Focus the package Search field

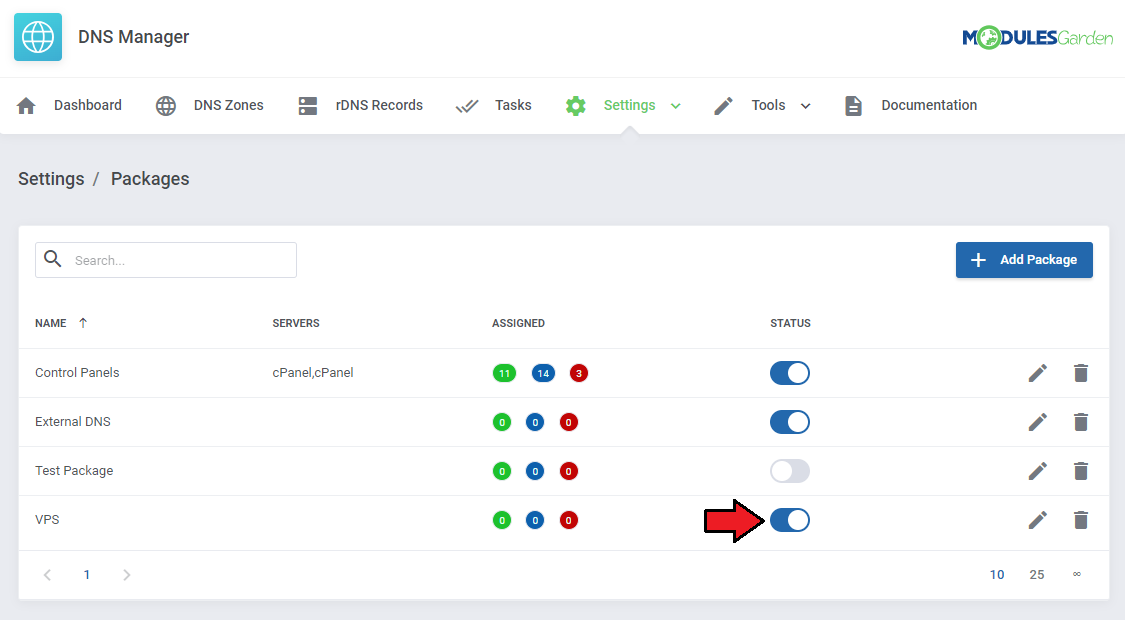(x=166, y=260)
